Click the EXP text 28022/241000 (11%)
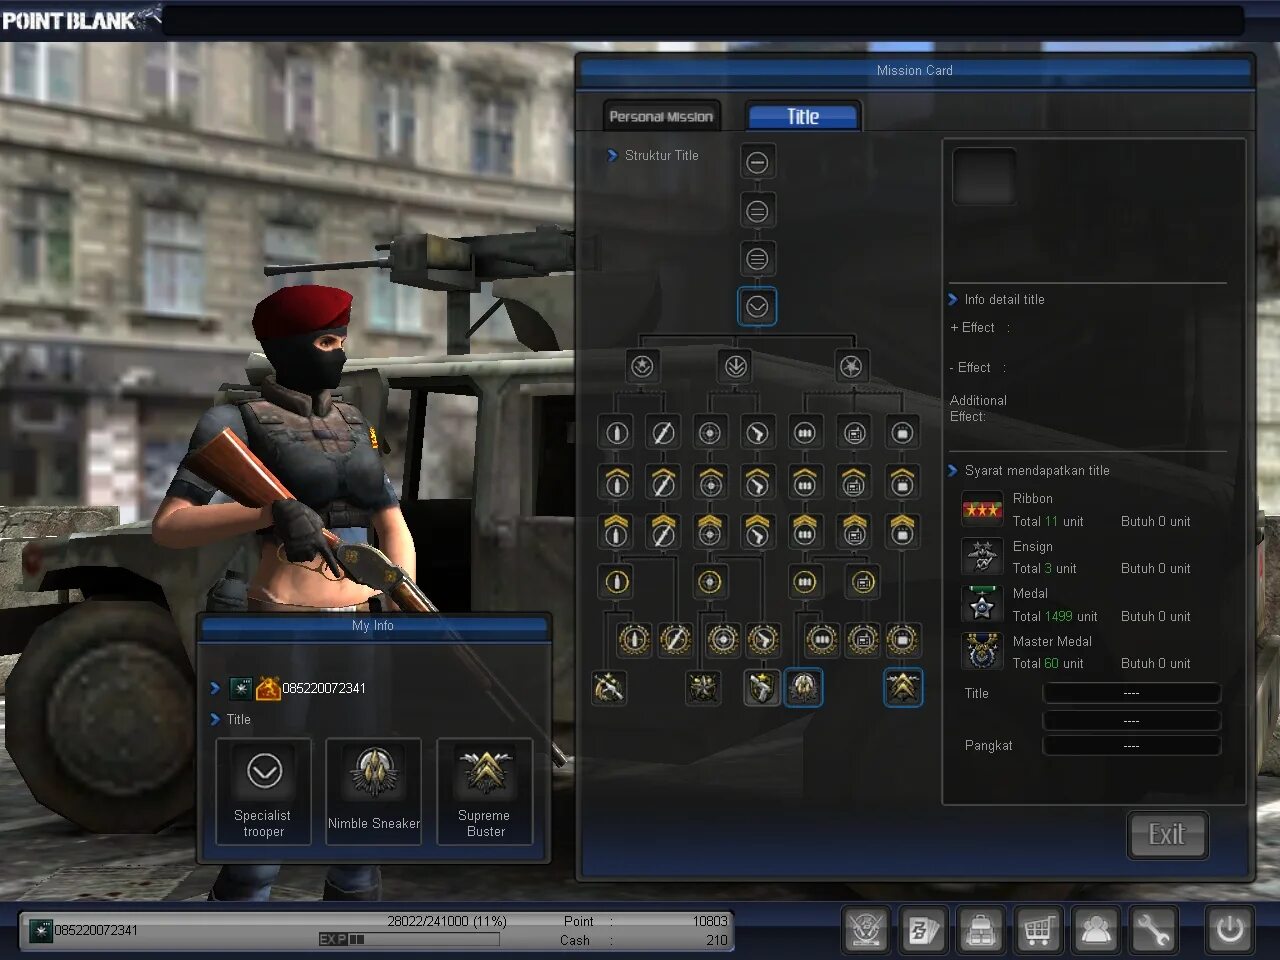Viewport: 1280px width, 960px height. point(447,921)
